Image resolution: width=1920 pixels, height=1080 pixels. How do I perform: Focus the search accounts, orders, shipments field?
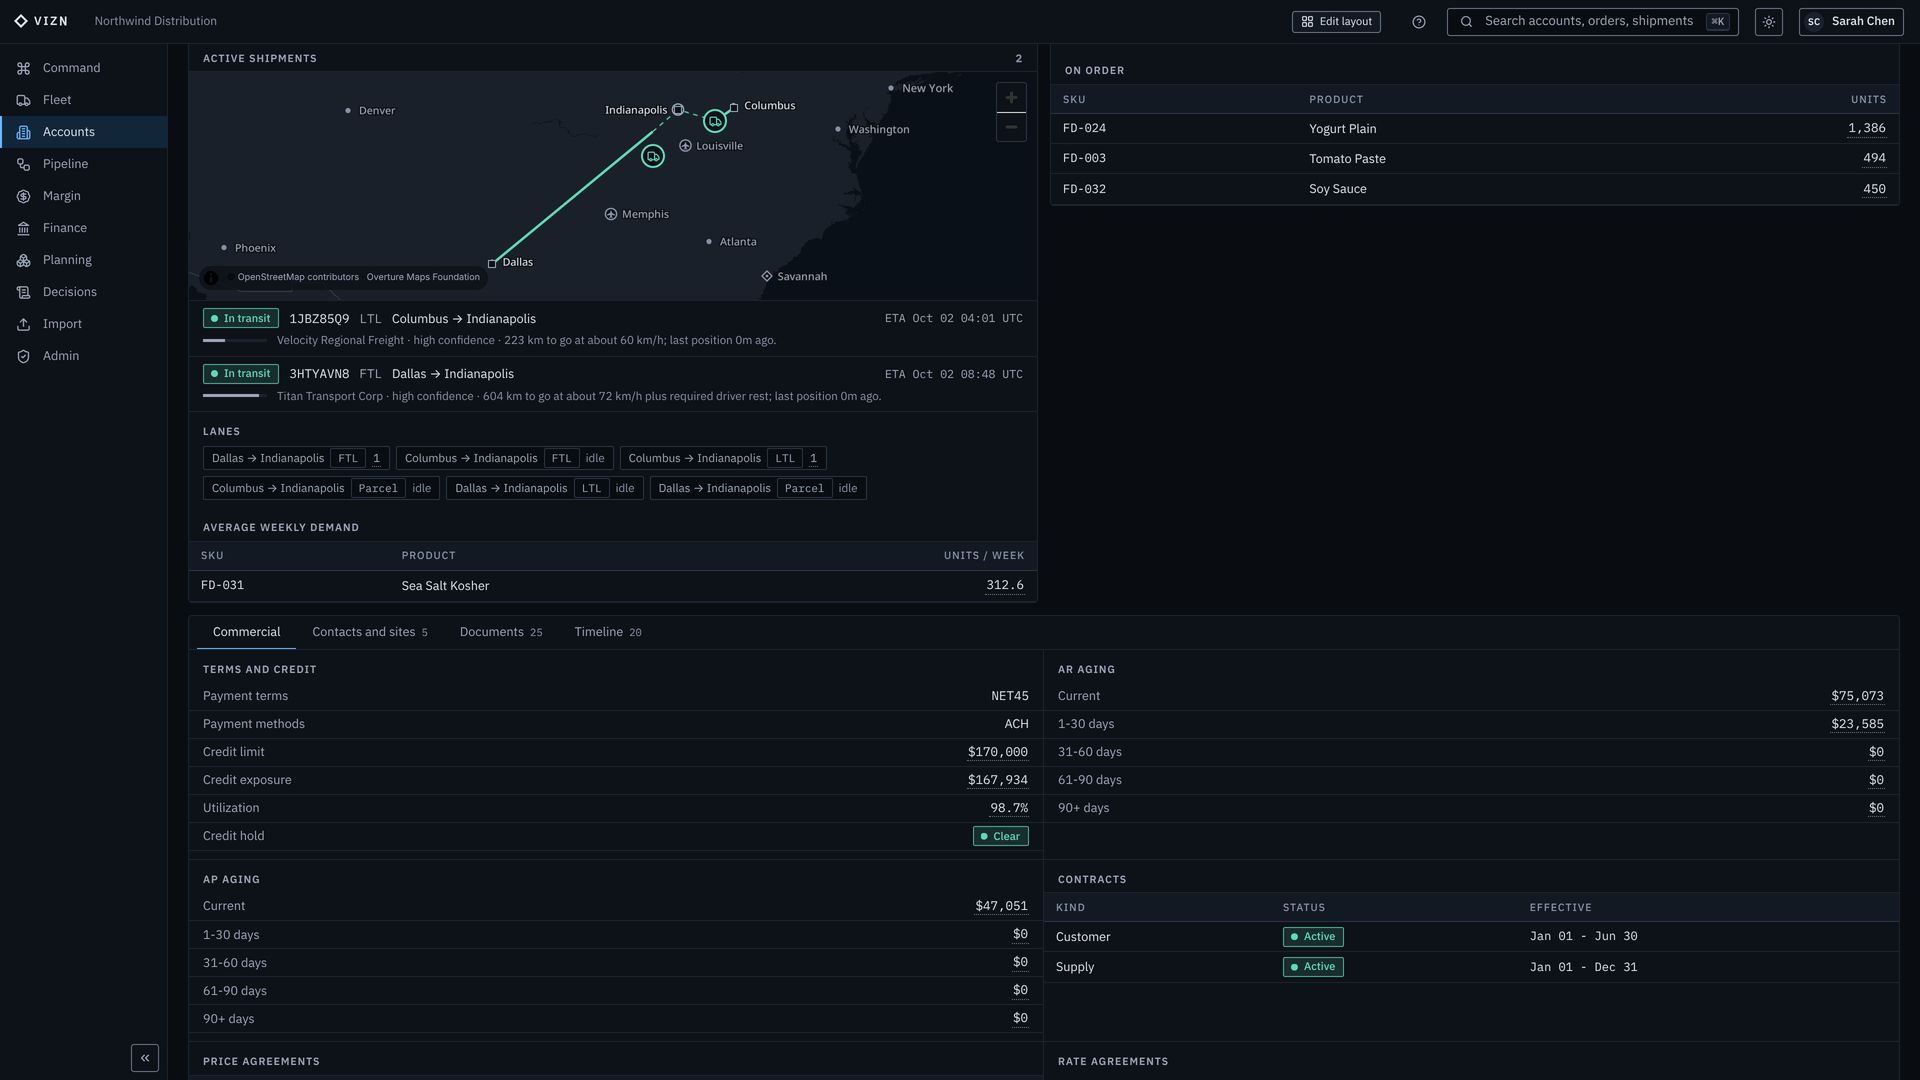click(1592, 22)
